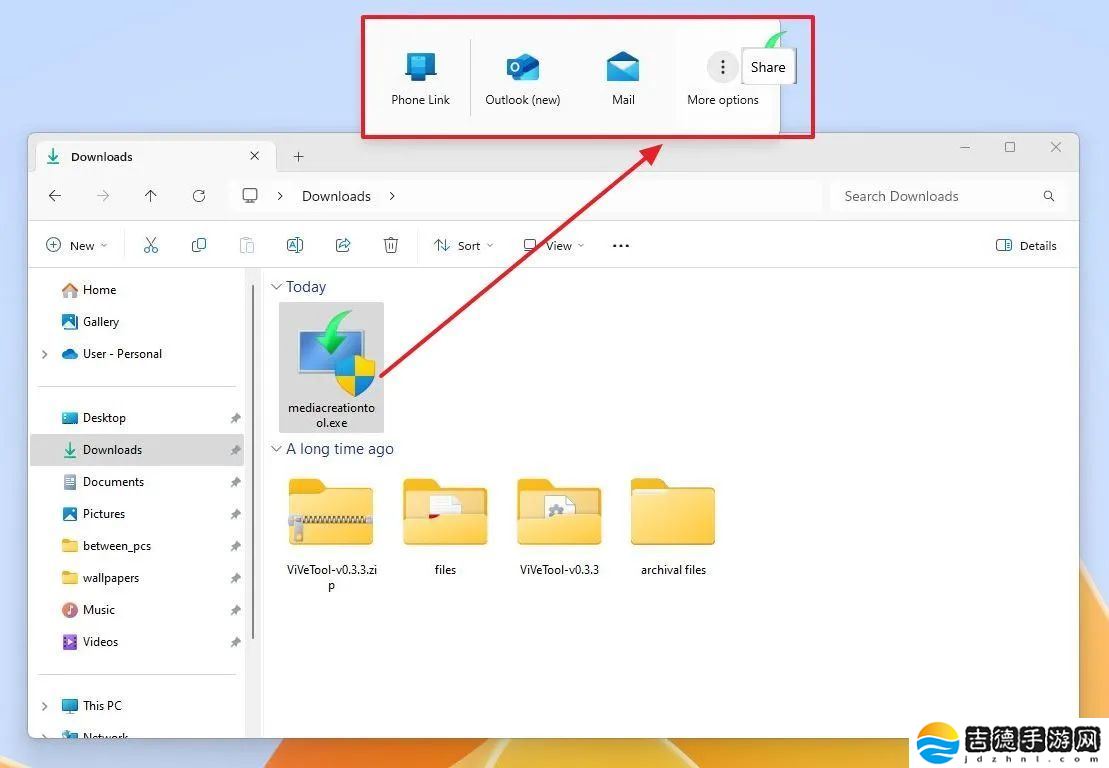Click the Details pane button
Viewport: 1109px width, 768px height.
tap(1026, 245)
